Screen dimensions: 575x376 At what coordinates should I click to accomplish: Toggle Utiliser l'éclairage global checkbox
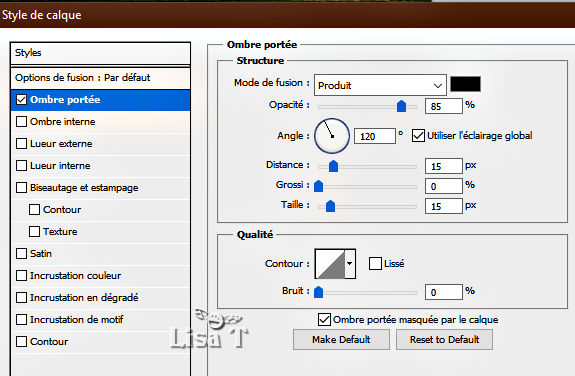[x=418, y=136]
